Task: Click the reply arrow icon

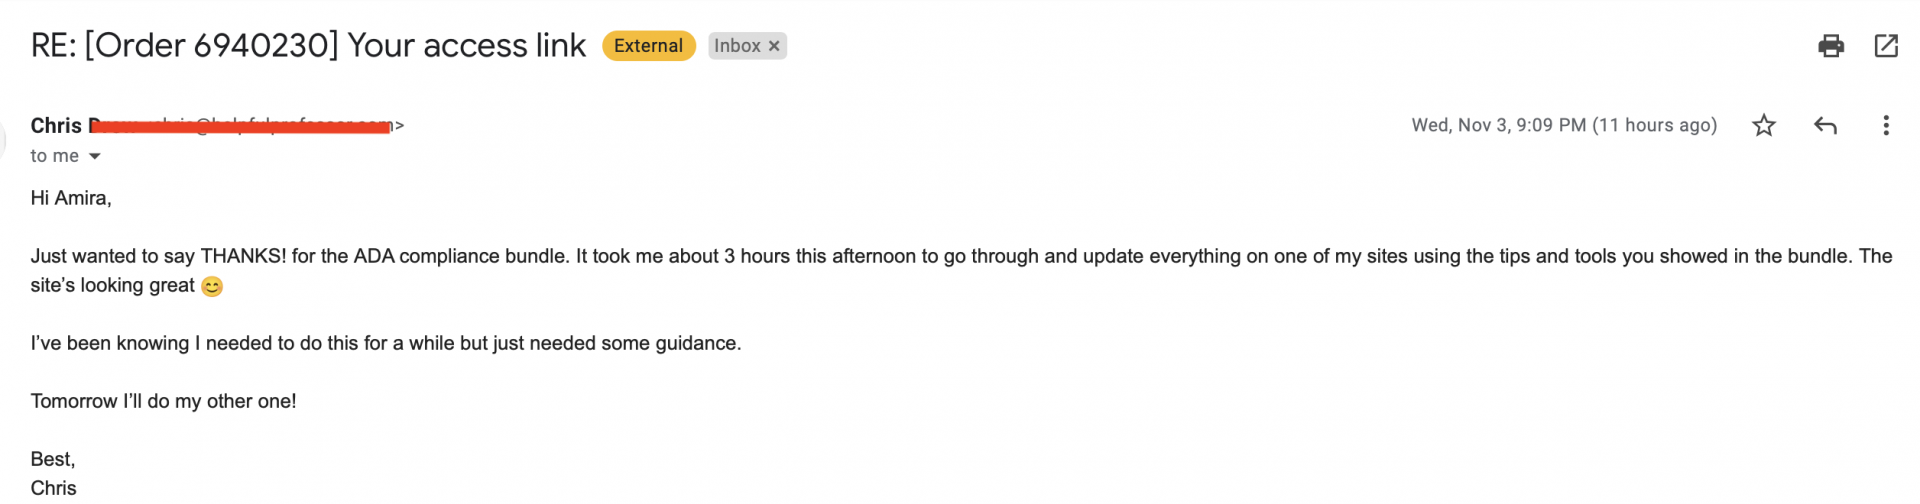Action: [x=1825, y=125]
